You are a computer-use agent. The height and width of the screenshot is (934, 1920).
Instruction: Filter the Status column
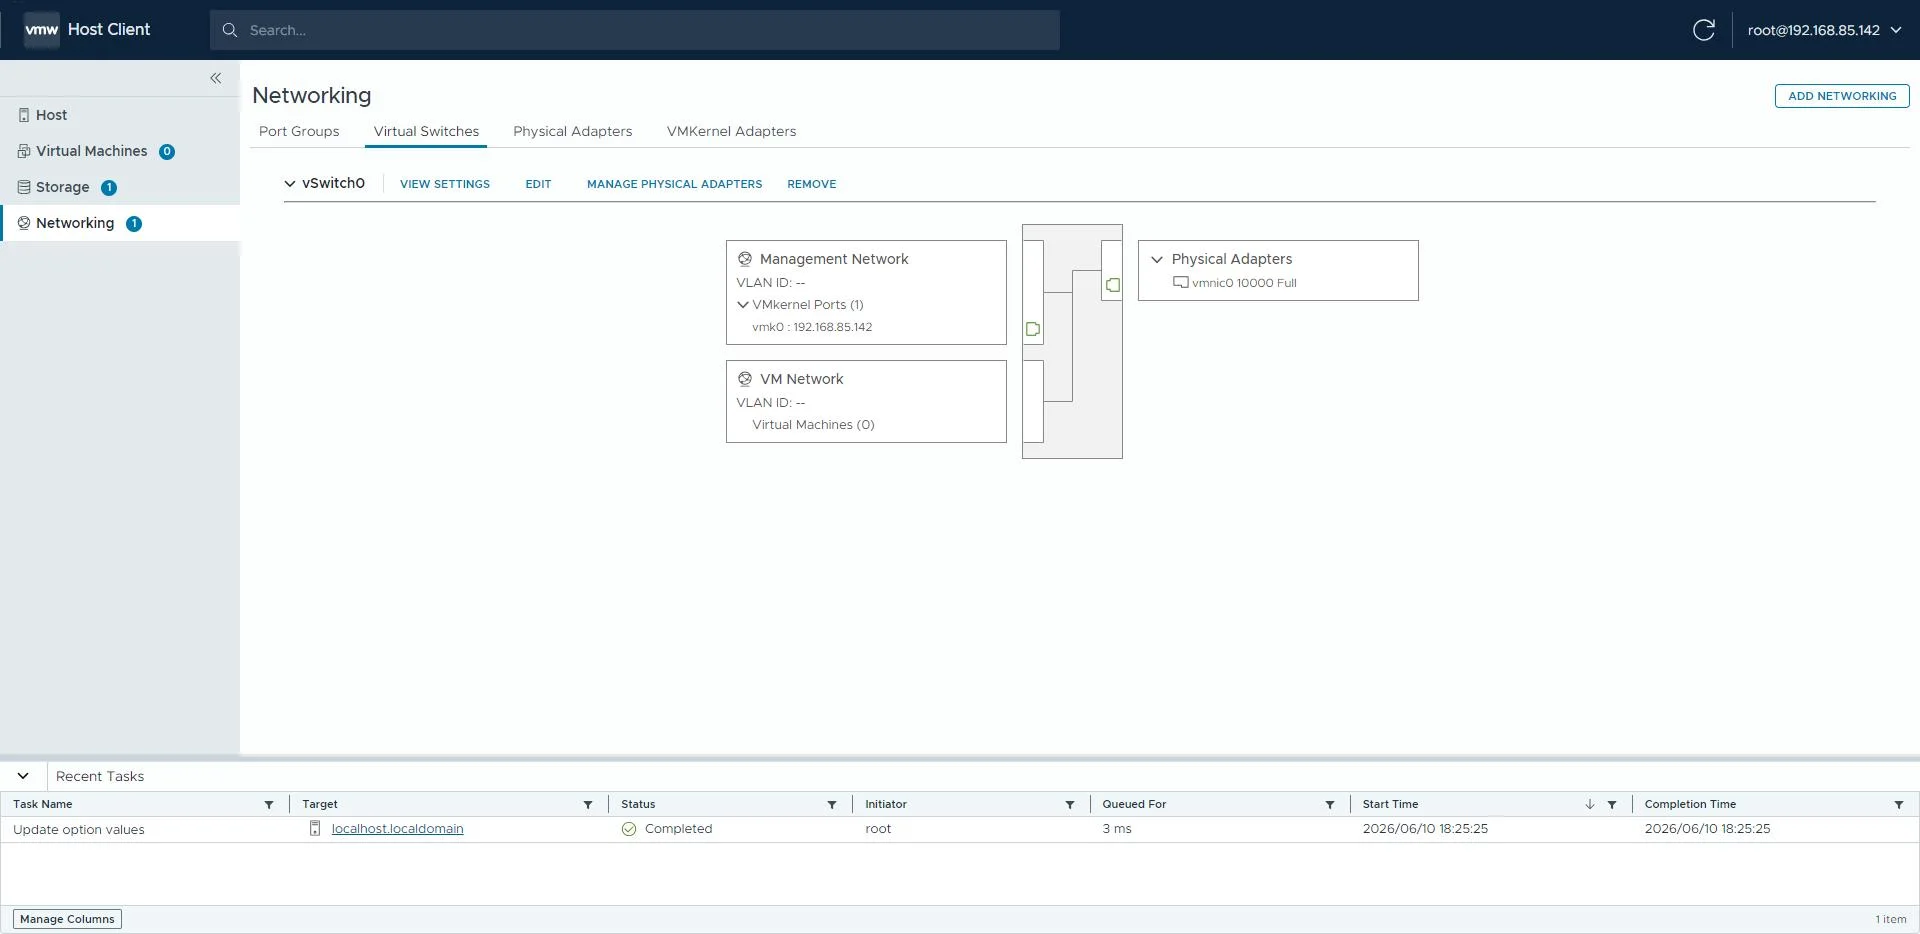[x=832, y=805]
